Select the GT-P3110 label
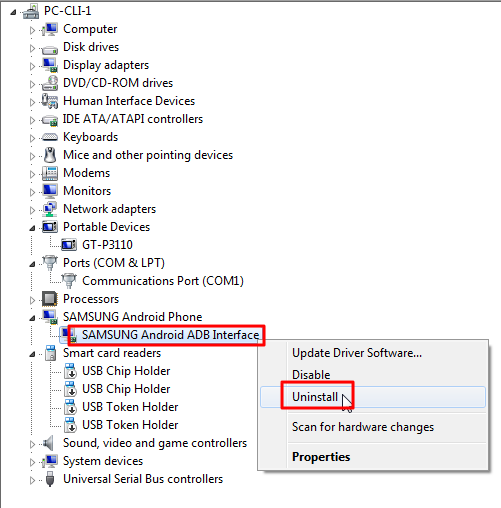 pyautogui.click(x=107, y=245)
